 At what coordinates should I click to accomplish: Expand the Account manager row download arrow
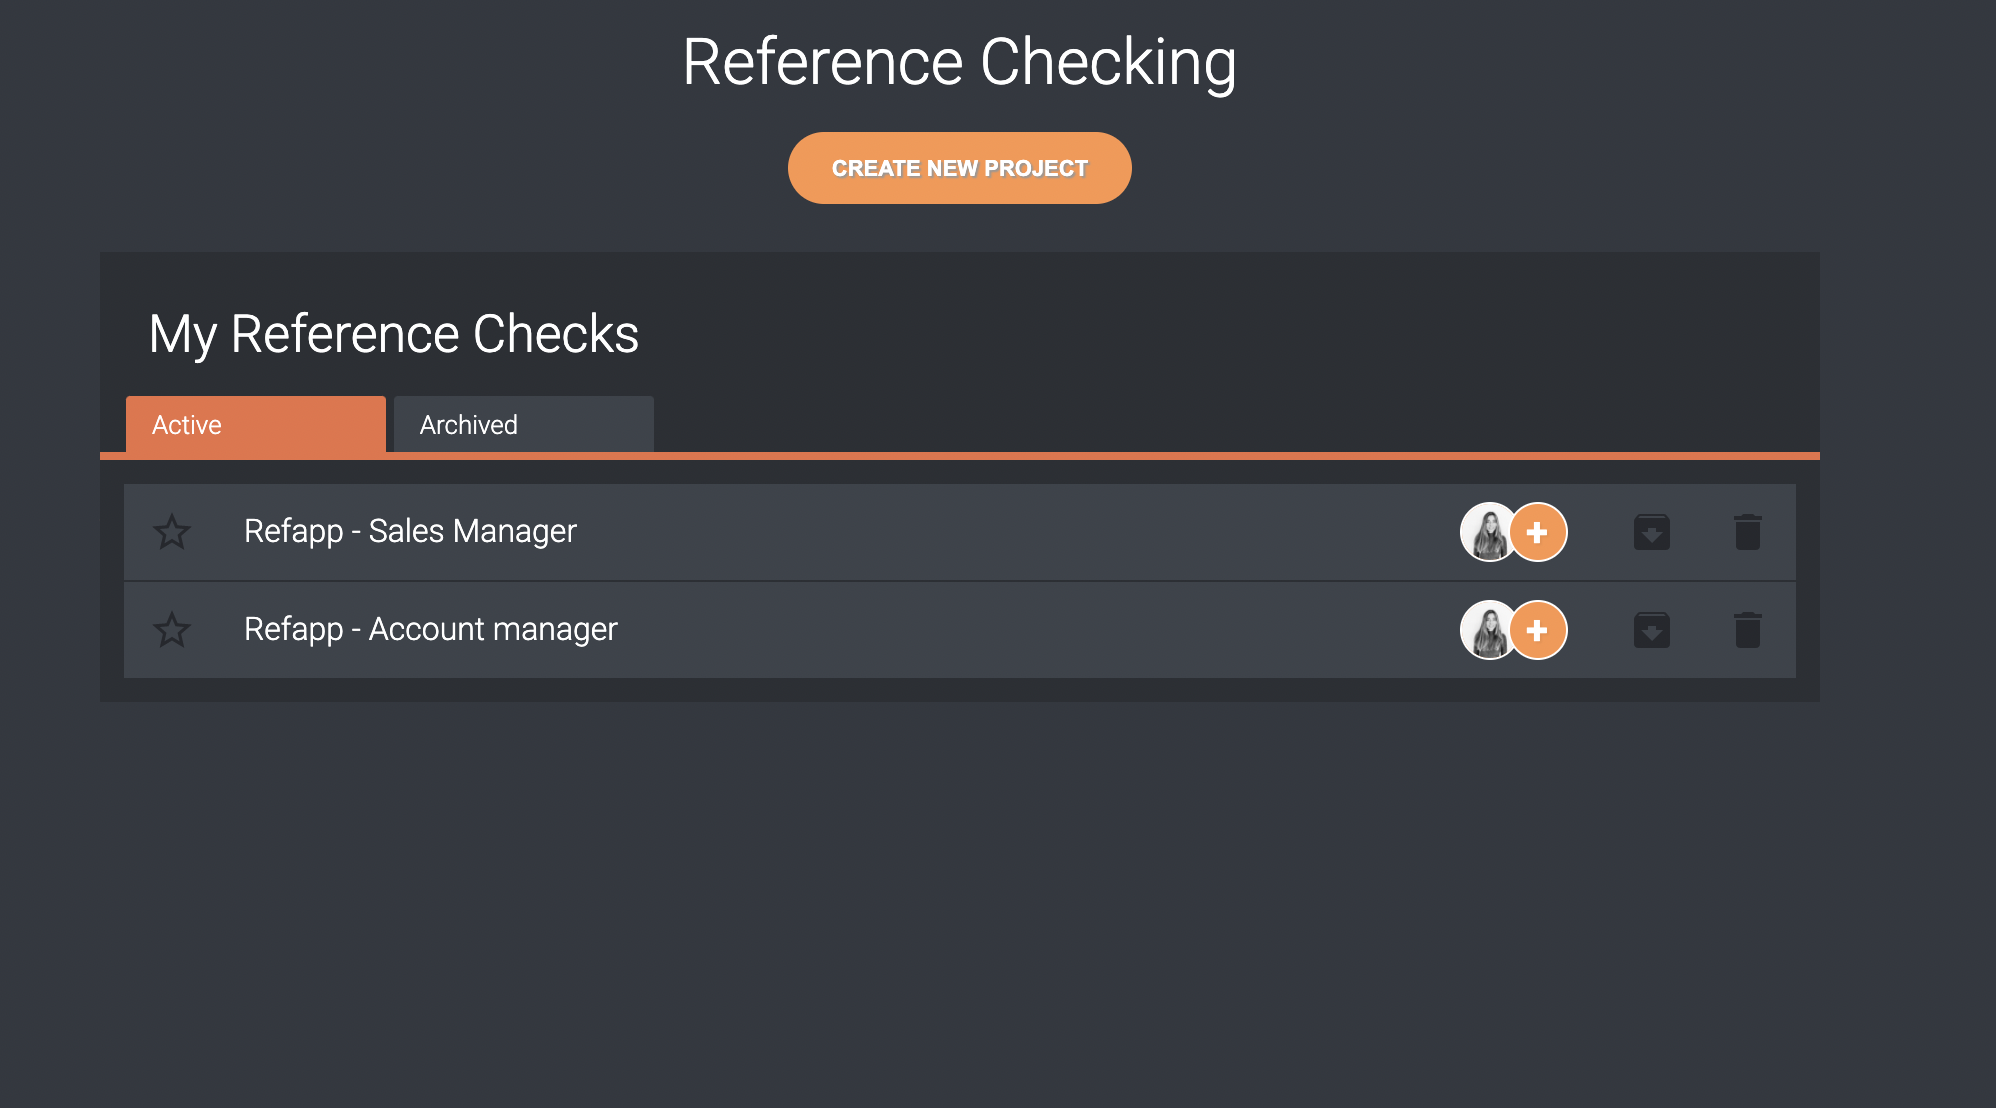(x=1652, y=630)
